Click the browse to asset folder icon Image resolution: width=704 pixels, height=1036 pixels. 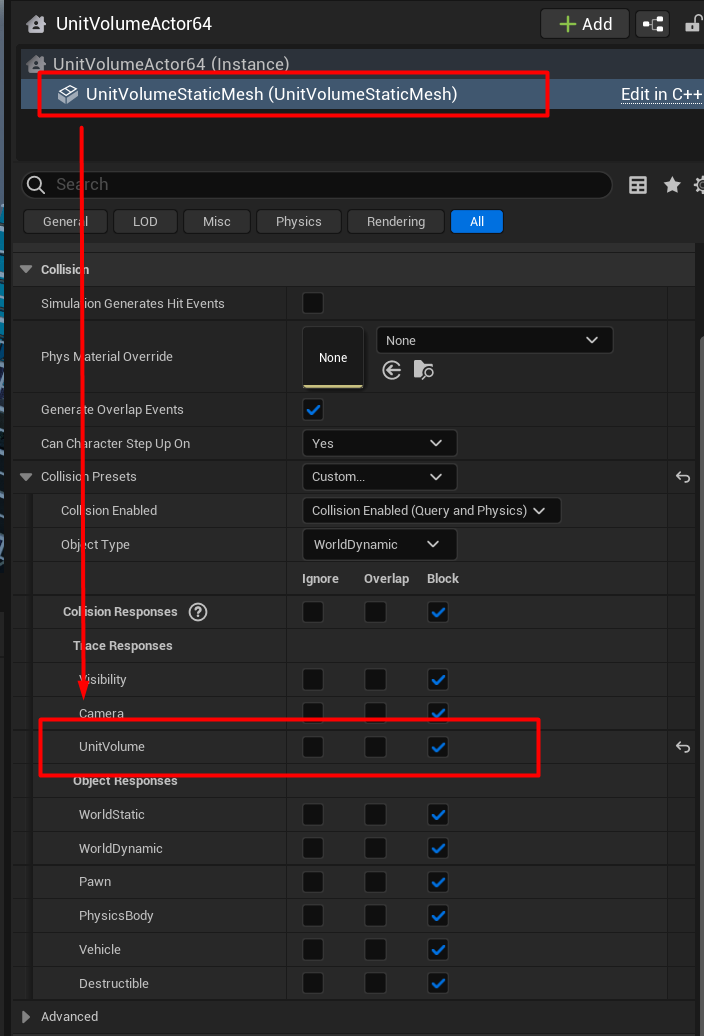point(424,371)
